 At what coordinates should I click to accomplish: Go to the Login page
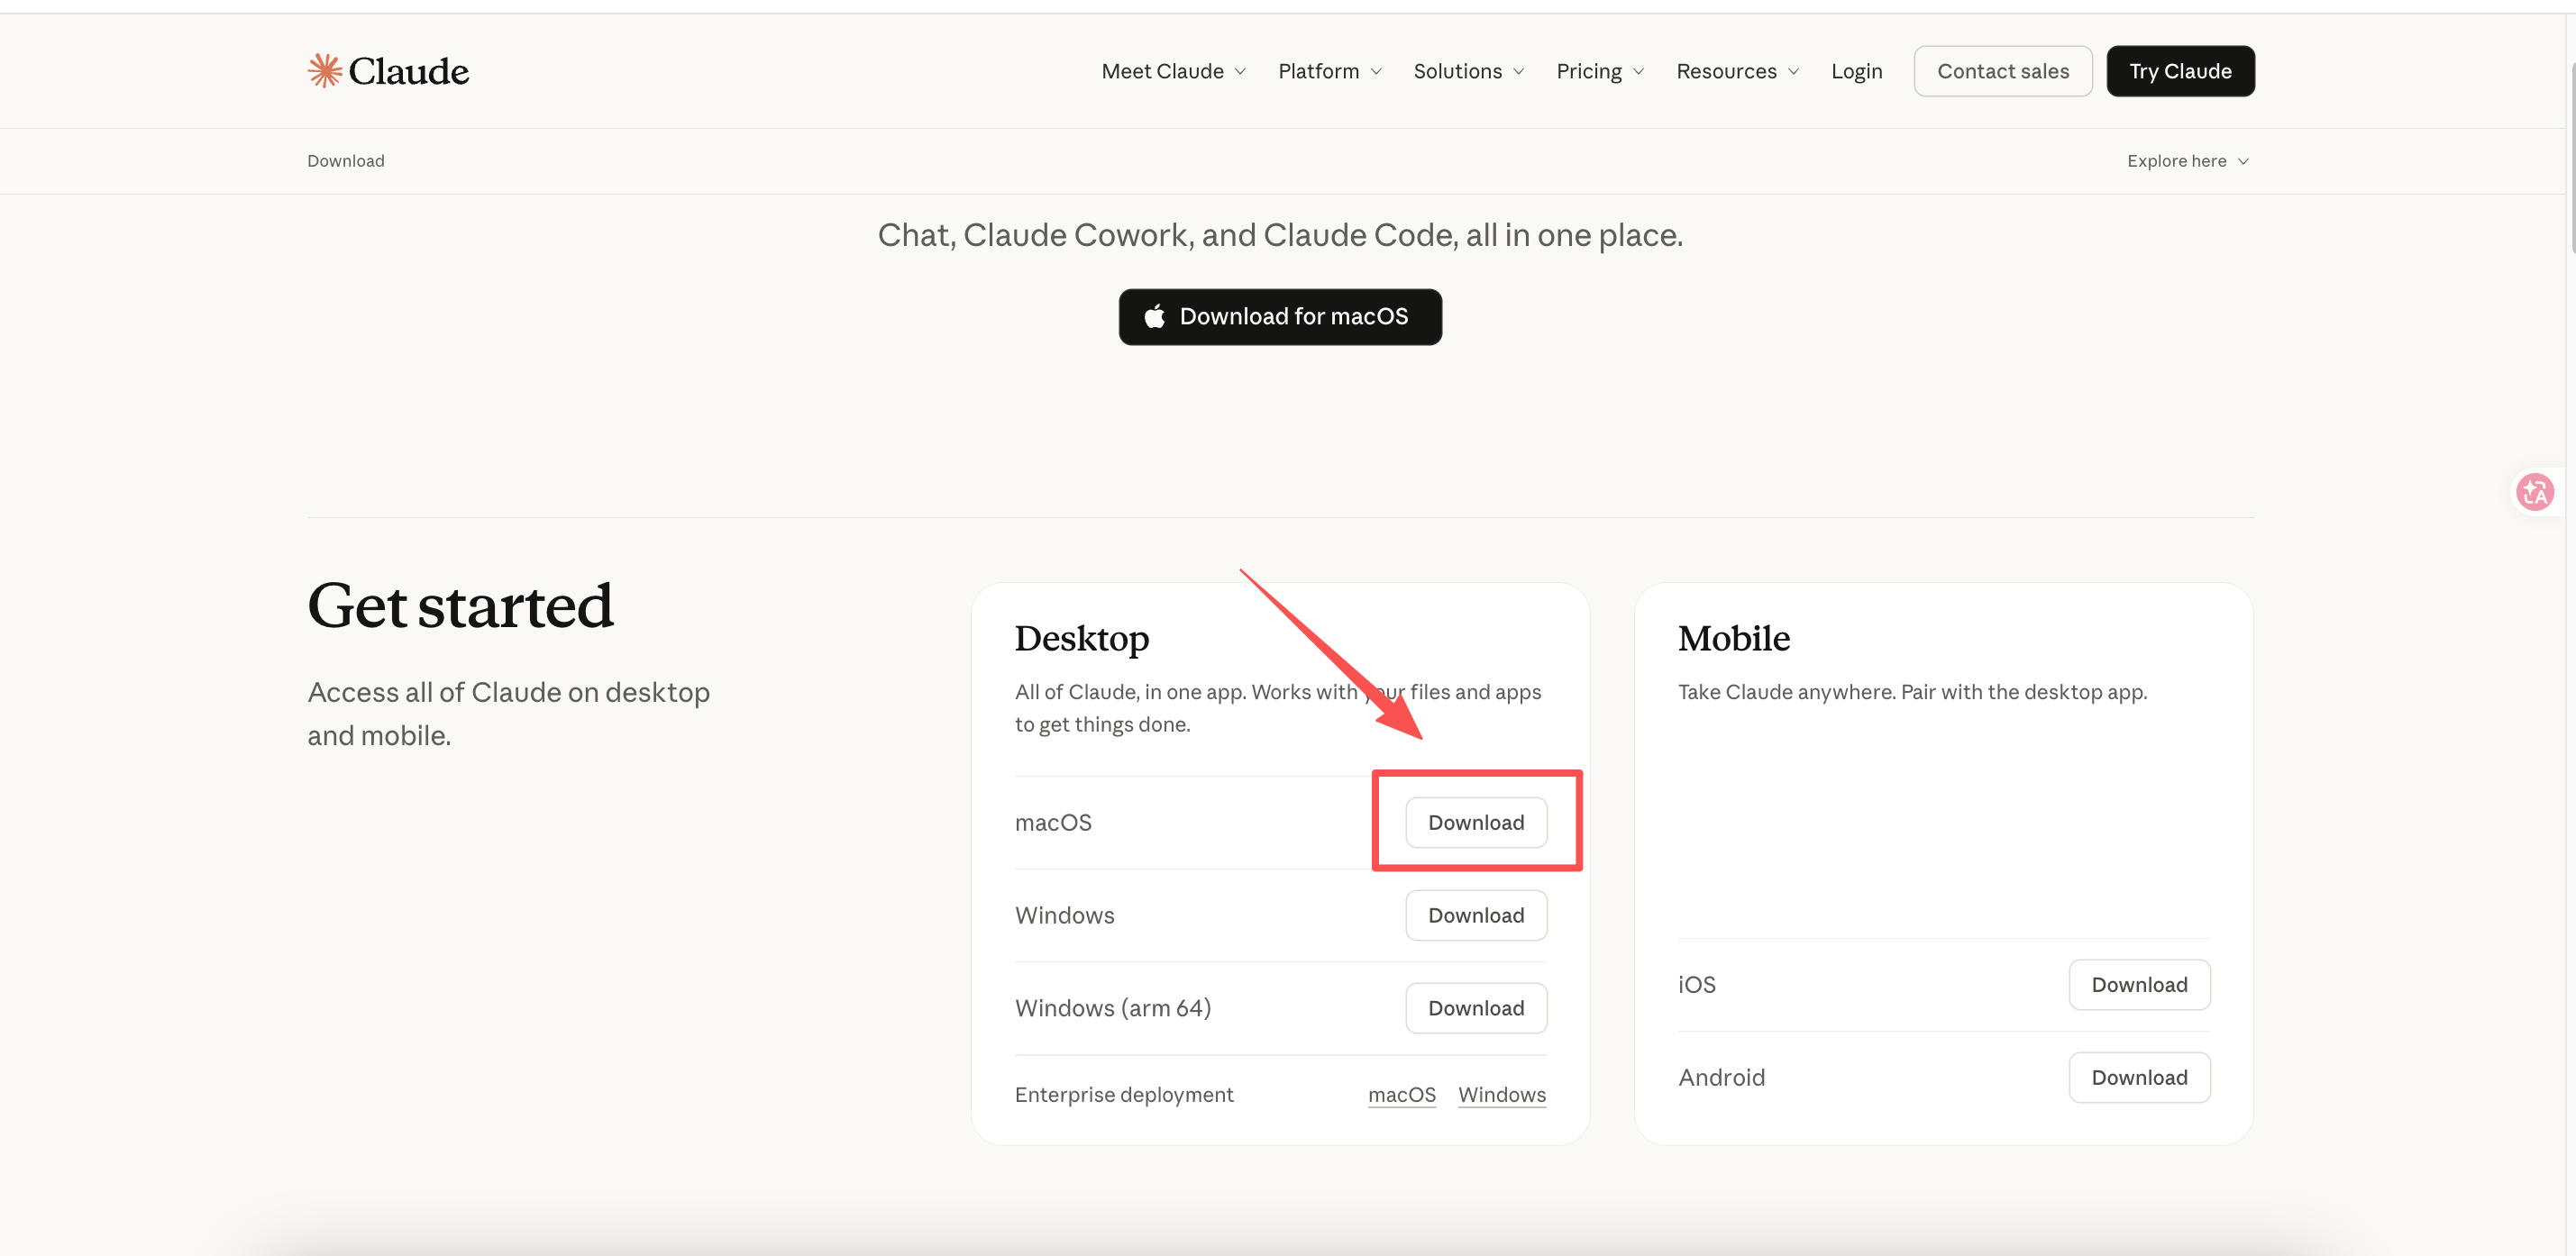1856,72
